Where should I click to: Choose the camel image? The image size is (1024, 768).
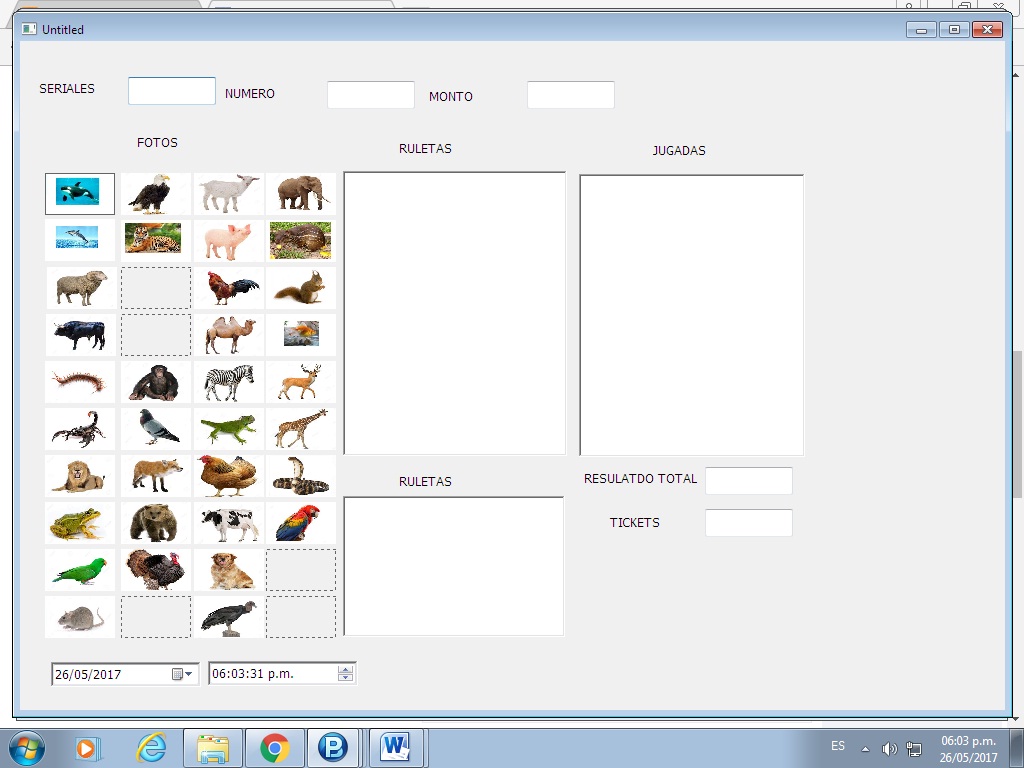tap(229, 334)
